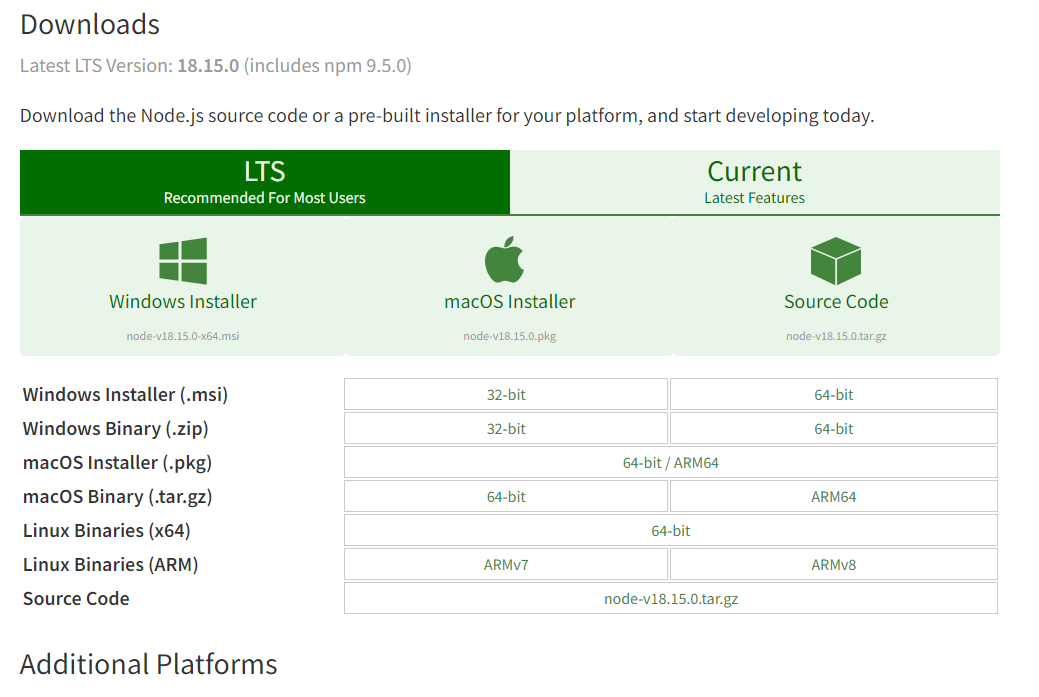Download node-v18.15.0-x64.msi under the Windows Installer icon
This screenshot has width=1039, height=697.
coord(183,336)
